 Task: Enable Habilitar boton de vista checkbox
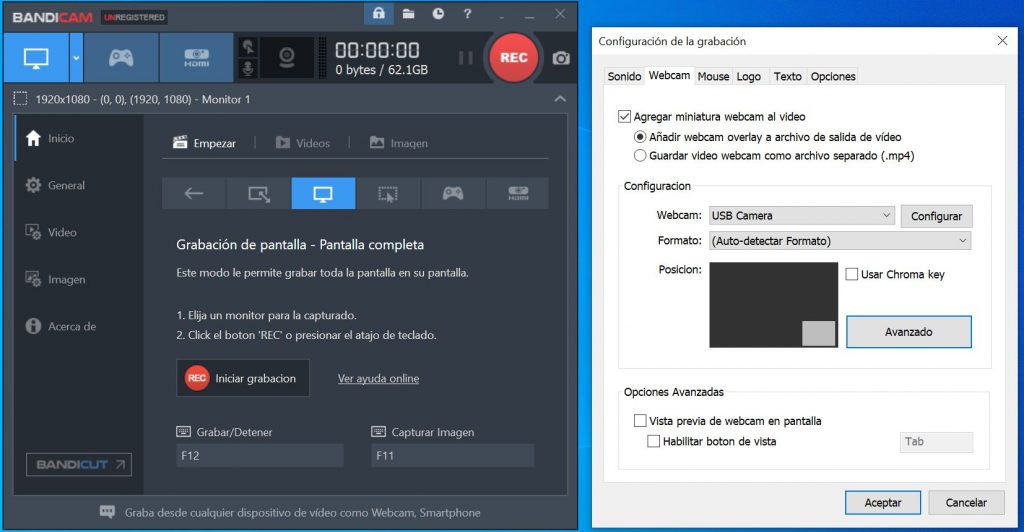[653, 441]
